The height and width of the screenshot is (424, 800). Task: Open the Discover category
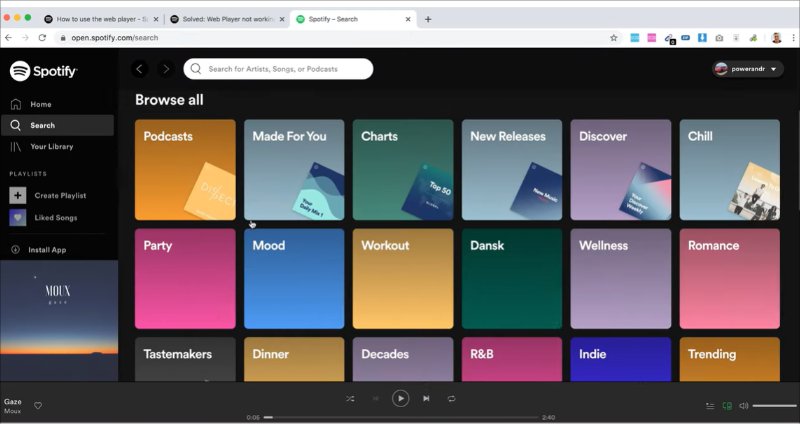[x=621, y=170]
